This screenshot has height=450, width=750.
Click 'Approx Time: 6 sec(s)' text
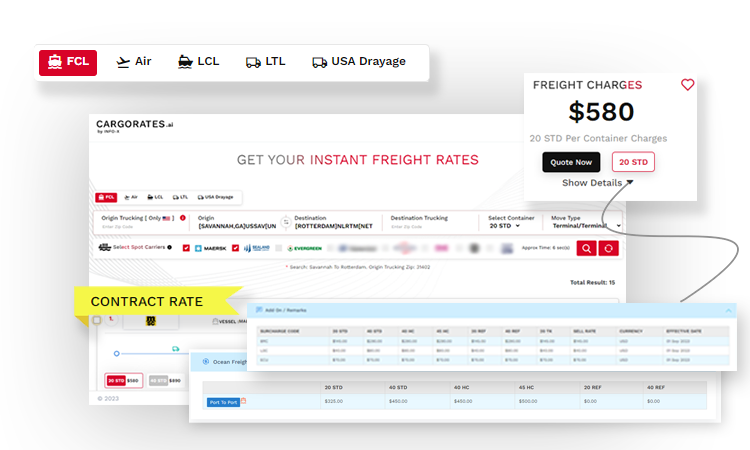click(x=546, y=248)
